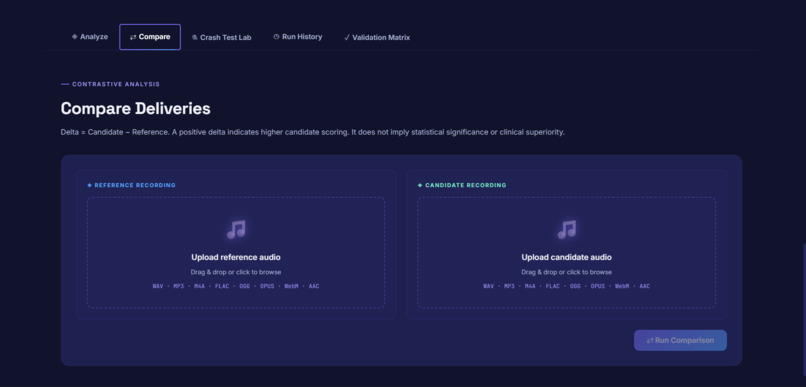Click the 'Compare Deliveries' heading
The height and width of the screenshot is (387, 806).
point(135,109)
